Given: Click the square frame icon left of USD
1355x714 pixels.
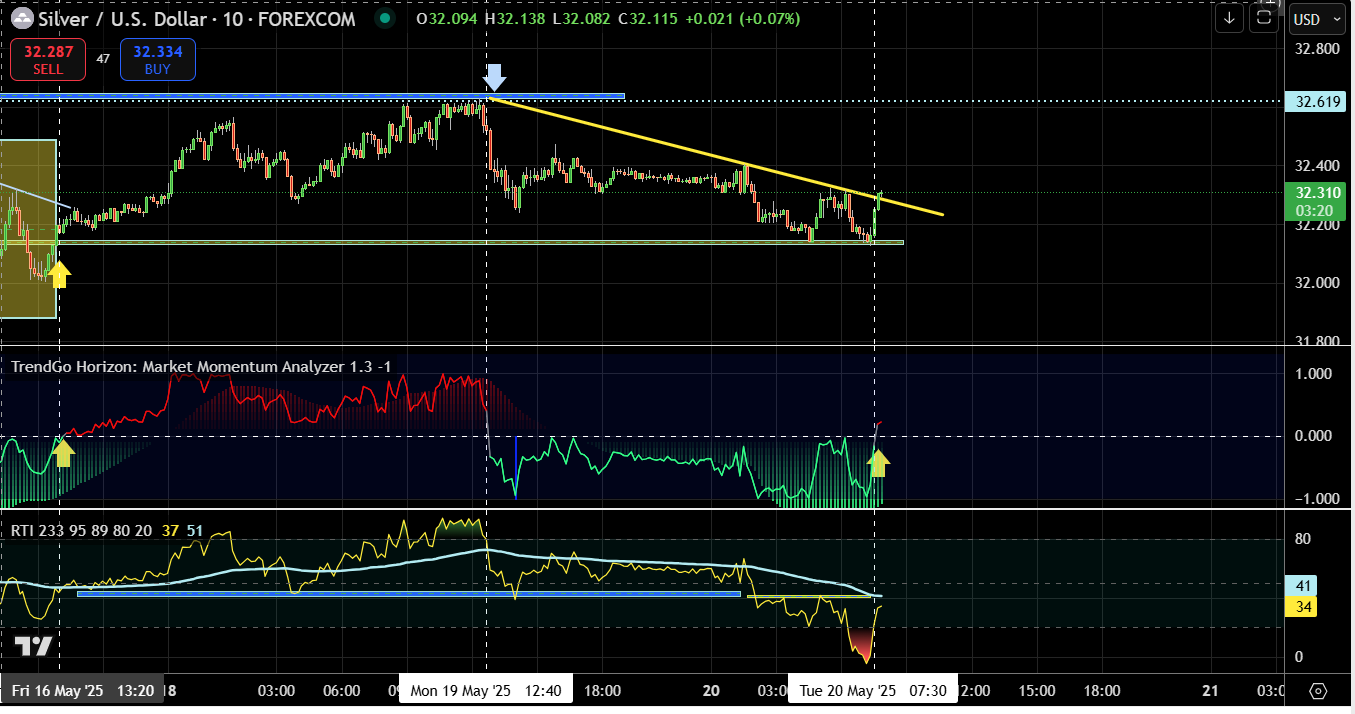Looking at the screenshot, I should [1264, 18].
